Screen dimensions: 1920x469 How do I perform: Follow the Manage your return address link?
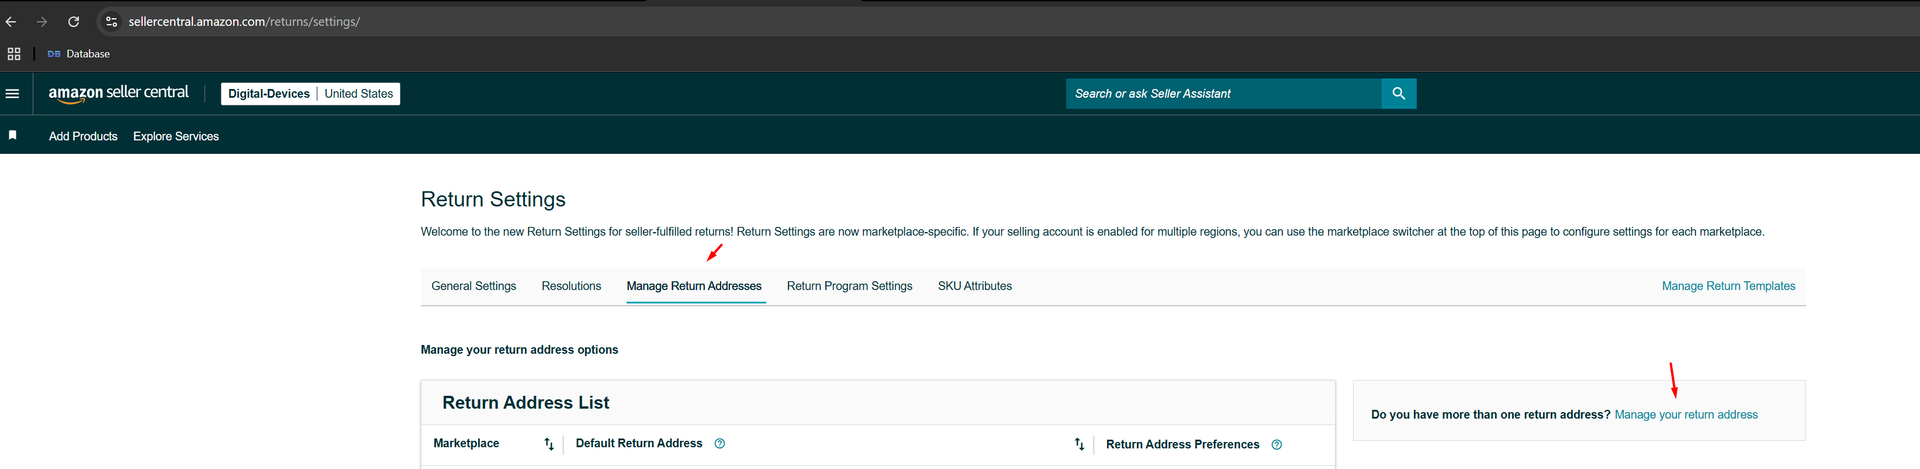click(x=1685, y=415)
